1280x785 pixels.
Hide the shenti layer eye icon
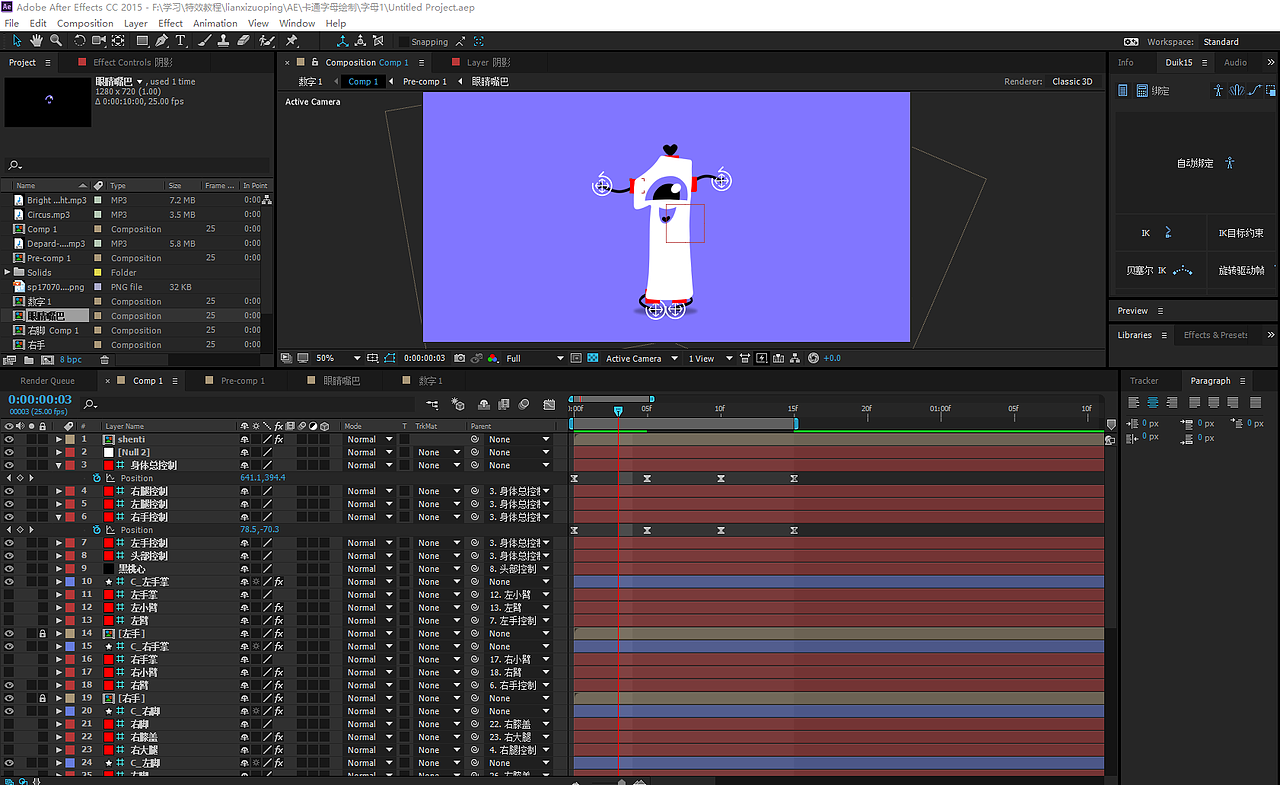9,439
